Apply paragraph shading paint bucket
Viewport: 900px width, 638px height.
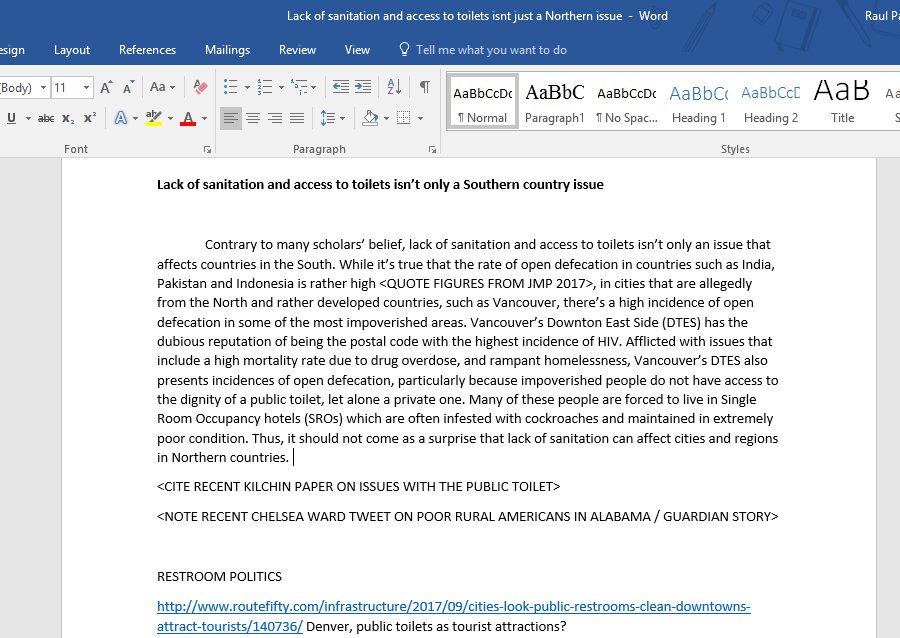[x=370, y=118]
